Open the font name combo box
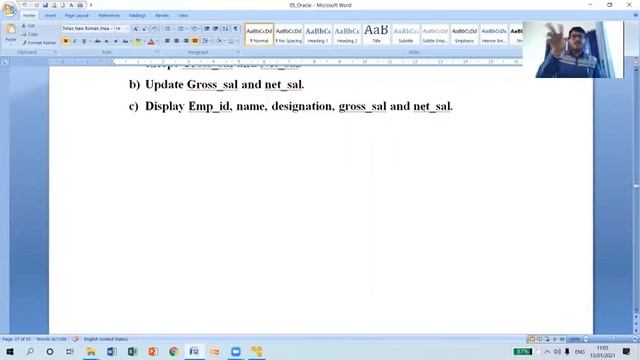This screenshot has height=360, width=640. (87, 29)
